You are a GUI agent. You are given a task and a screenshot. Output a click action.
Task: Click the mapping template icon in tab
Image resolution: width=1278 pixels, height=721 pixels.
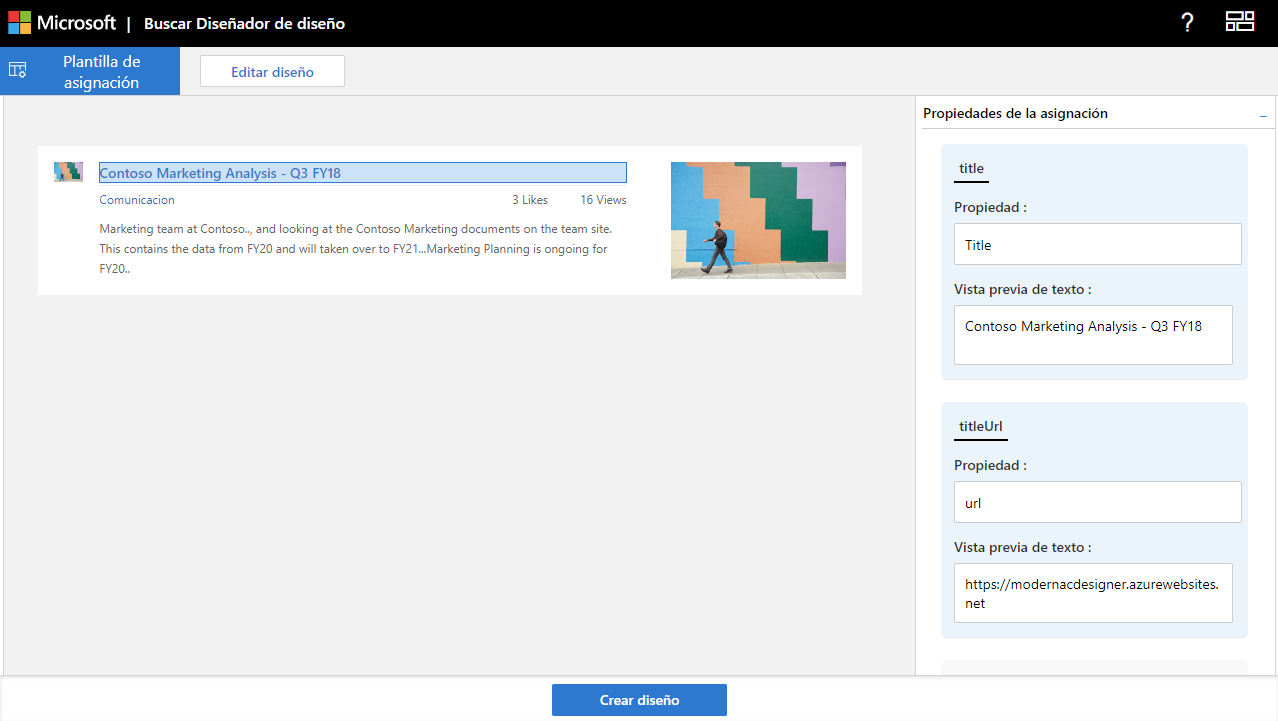17,71
